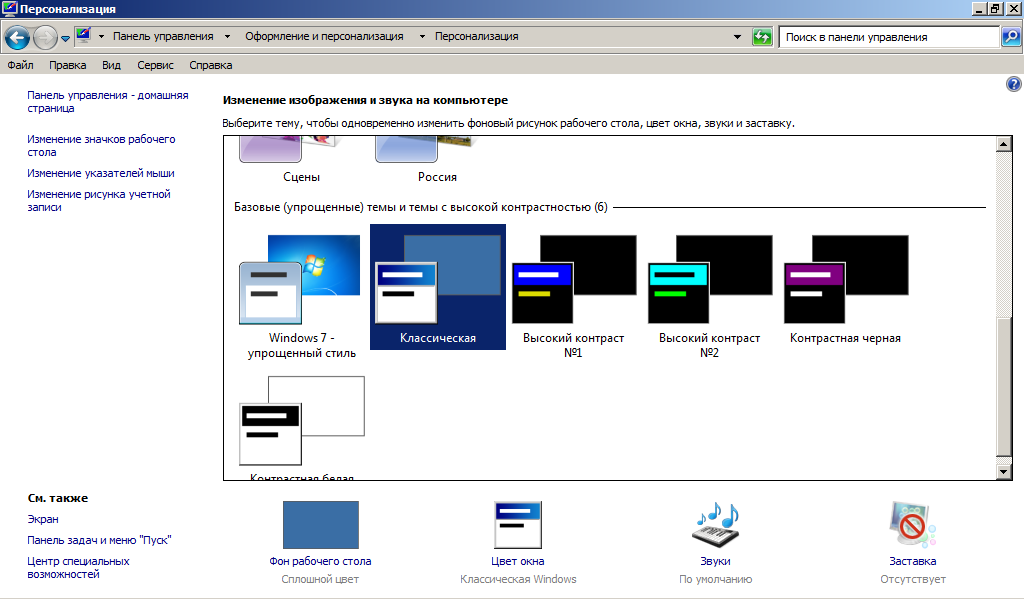Viewport: 1024px width, 600px height.
Task: Click the search magnifier icon
Action: pos(1010,37)
